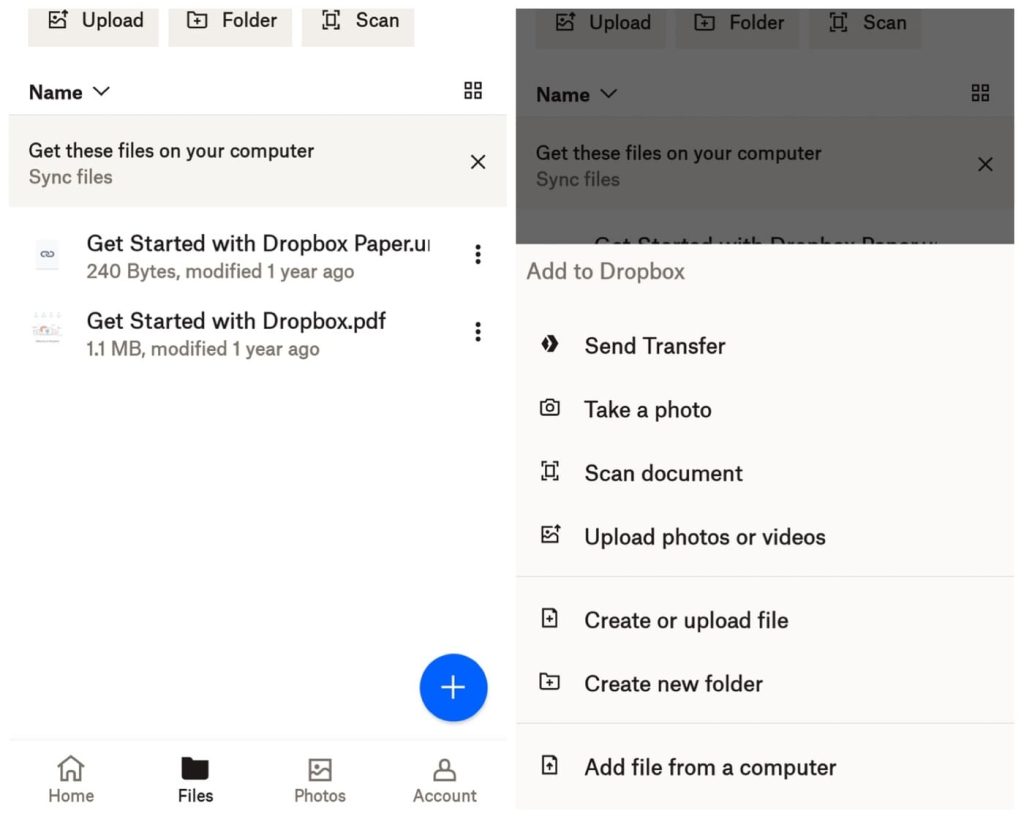Tap dimmed Scan button in right screen
The height and width of the screenshot is (819, 1024).
[865, 27]
